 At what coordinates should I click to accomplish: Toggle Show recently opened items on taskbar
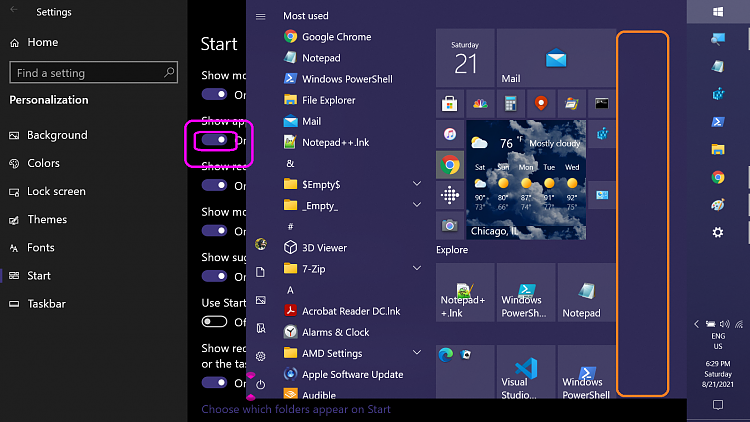point(214,382)
